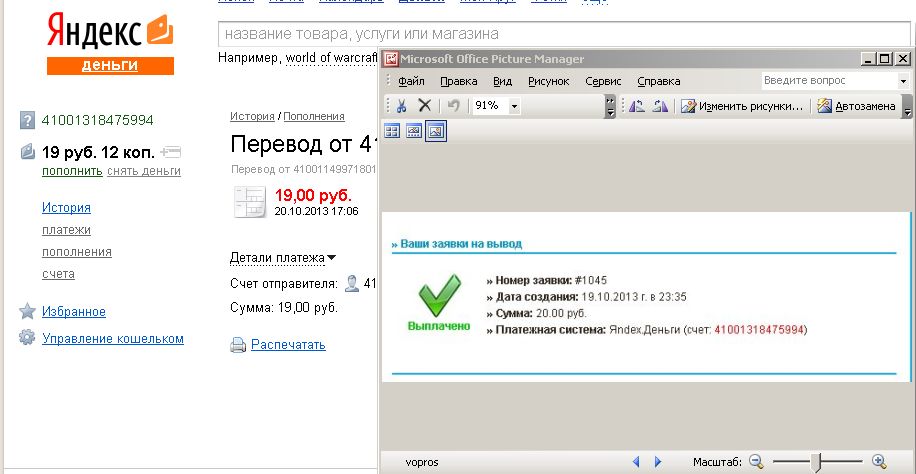Viewport: 916px width, 474px height.
Task: Click the green Выплачено checkmark image
Action: click(x=439, y=296)
